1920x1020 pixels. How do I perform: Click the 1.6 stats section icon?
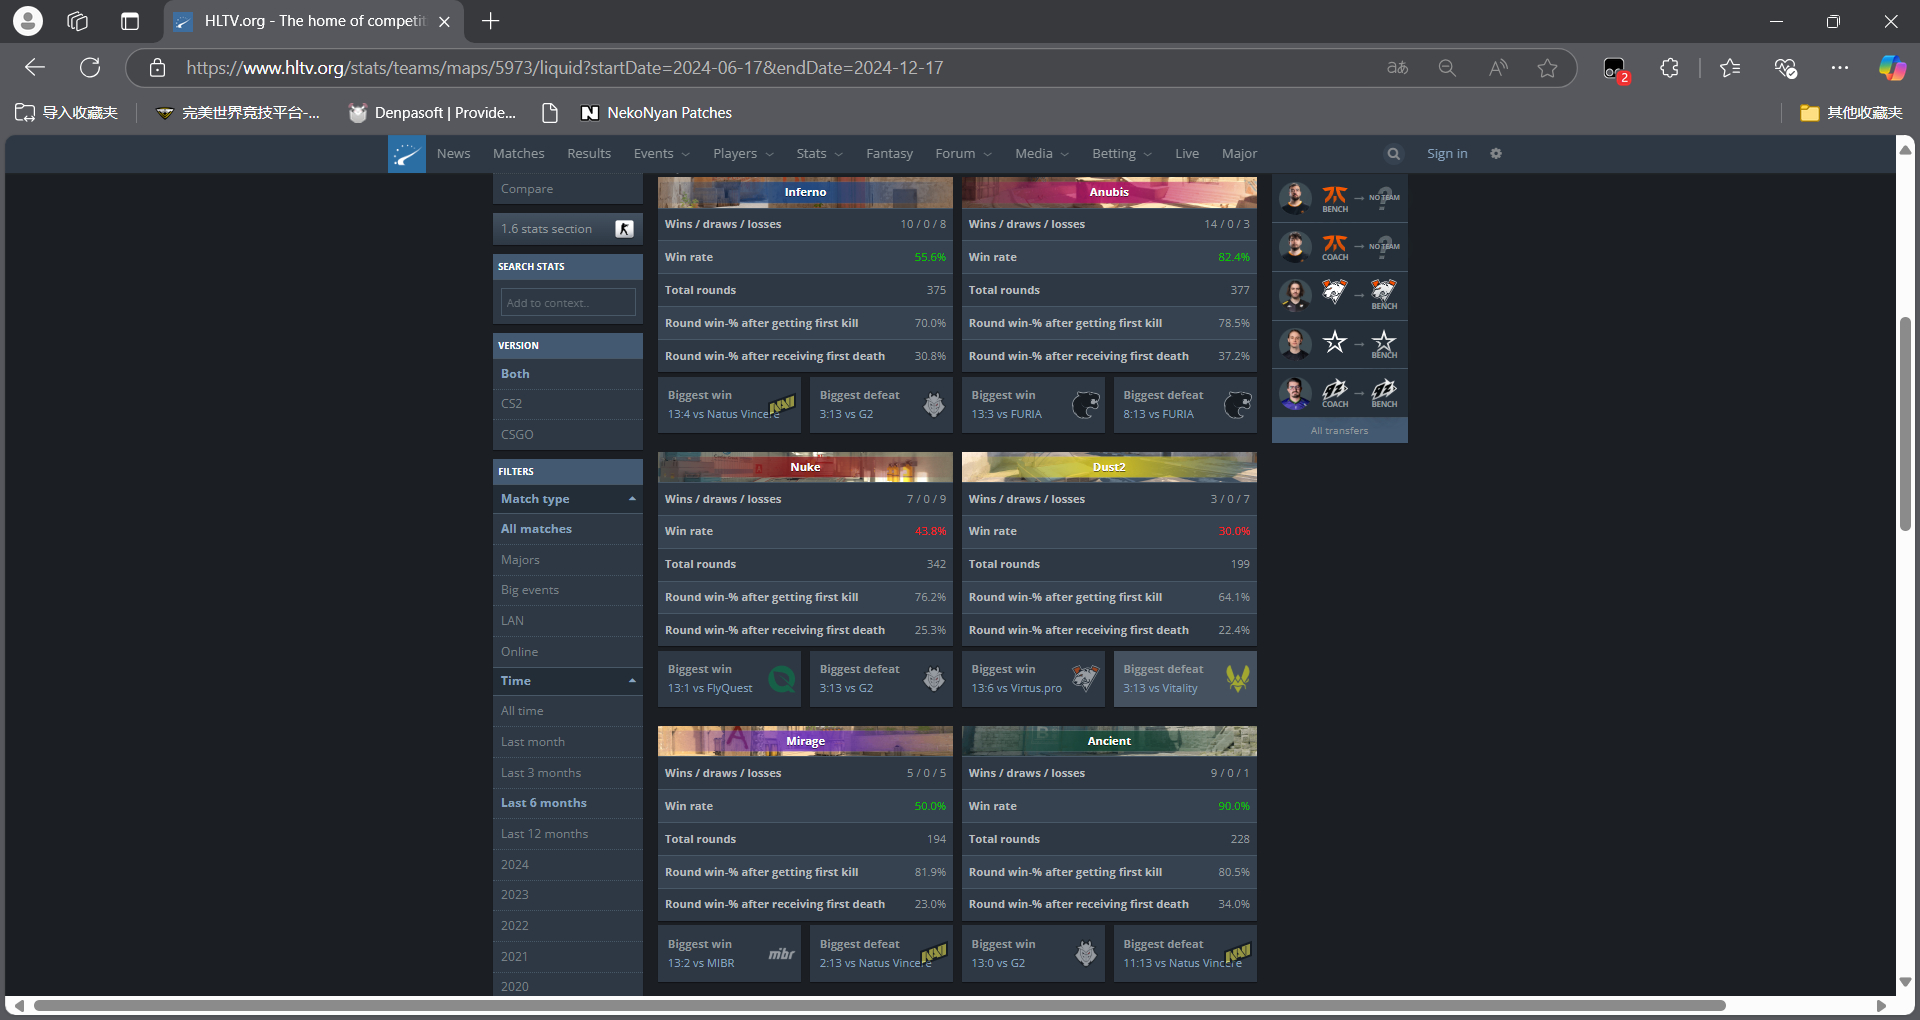click(x=624, y=229)
